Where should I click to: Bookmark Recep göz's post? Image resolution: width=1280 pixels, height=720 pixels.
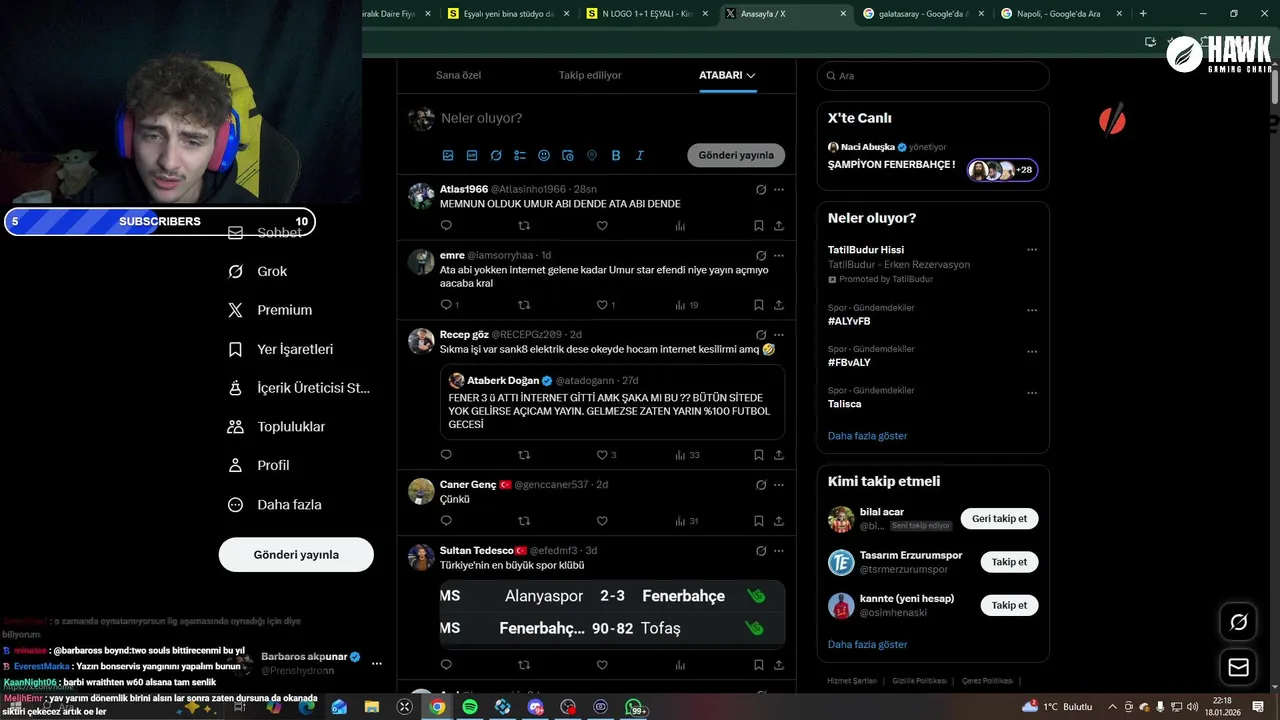pyautogui.click(x=759, y=455)
